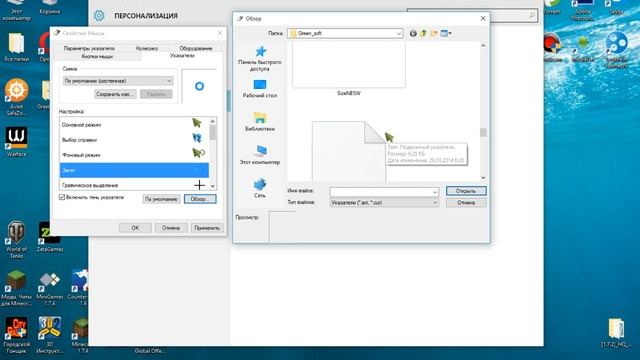Open Моды, Читы для Minecraft shortcut
This screenshot has height=360, width=640.
click(x=16, y=288)
